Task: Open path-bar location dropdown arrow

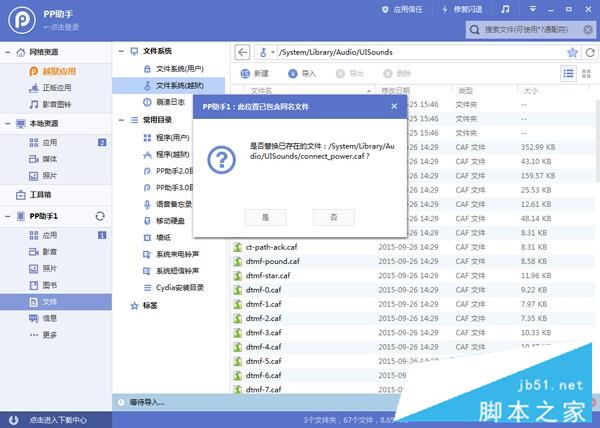Action: [272, 52]
